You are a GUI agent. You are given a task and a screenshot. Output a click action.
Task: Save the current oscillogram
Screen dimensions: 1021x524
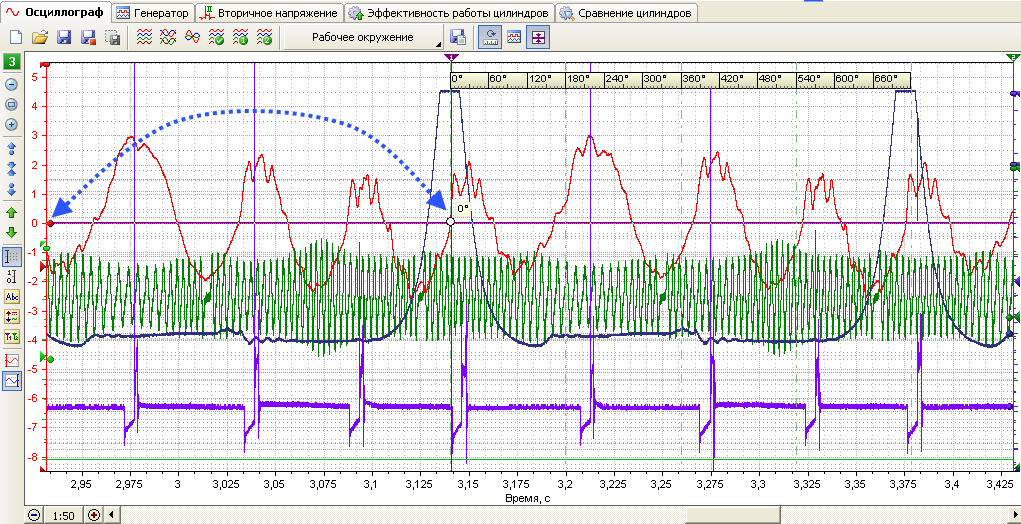click(64, 38)
